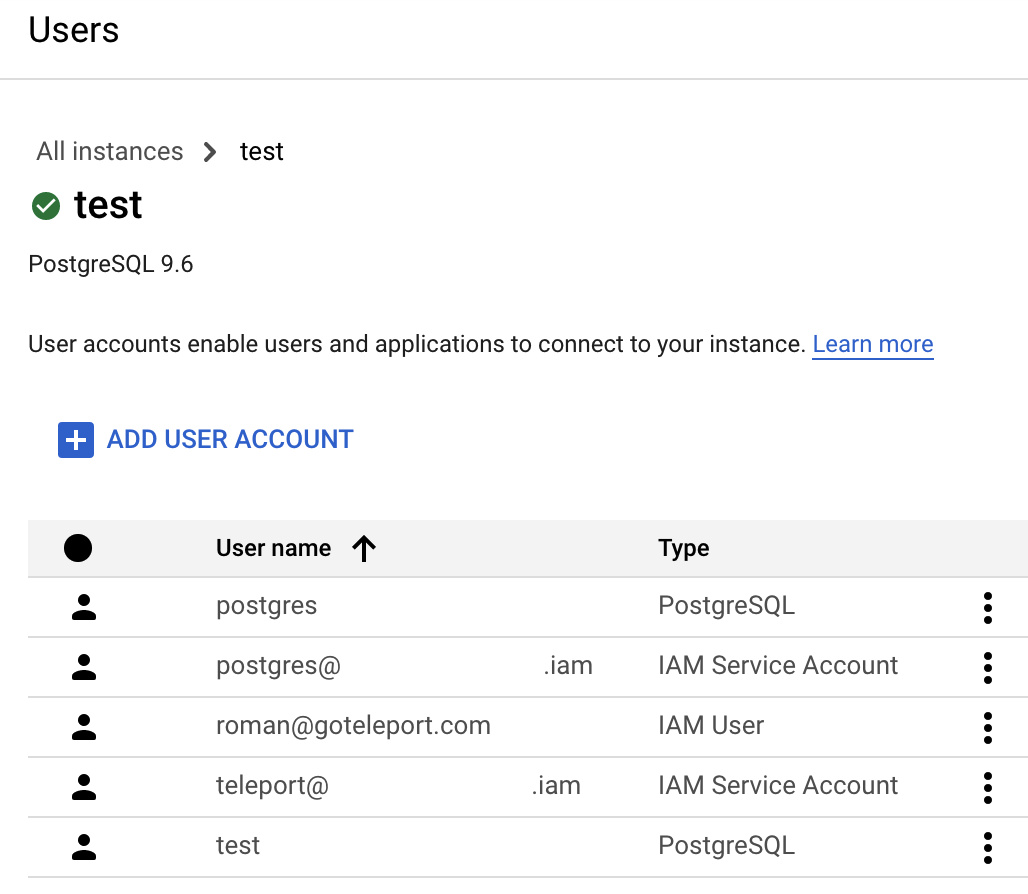
Task: Click the User name column header
Action: (x=273, y=548)
